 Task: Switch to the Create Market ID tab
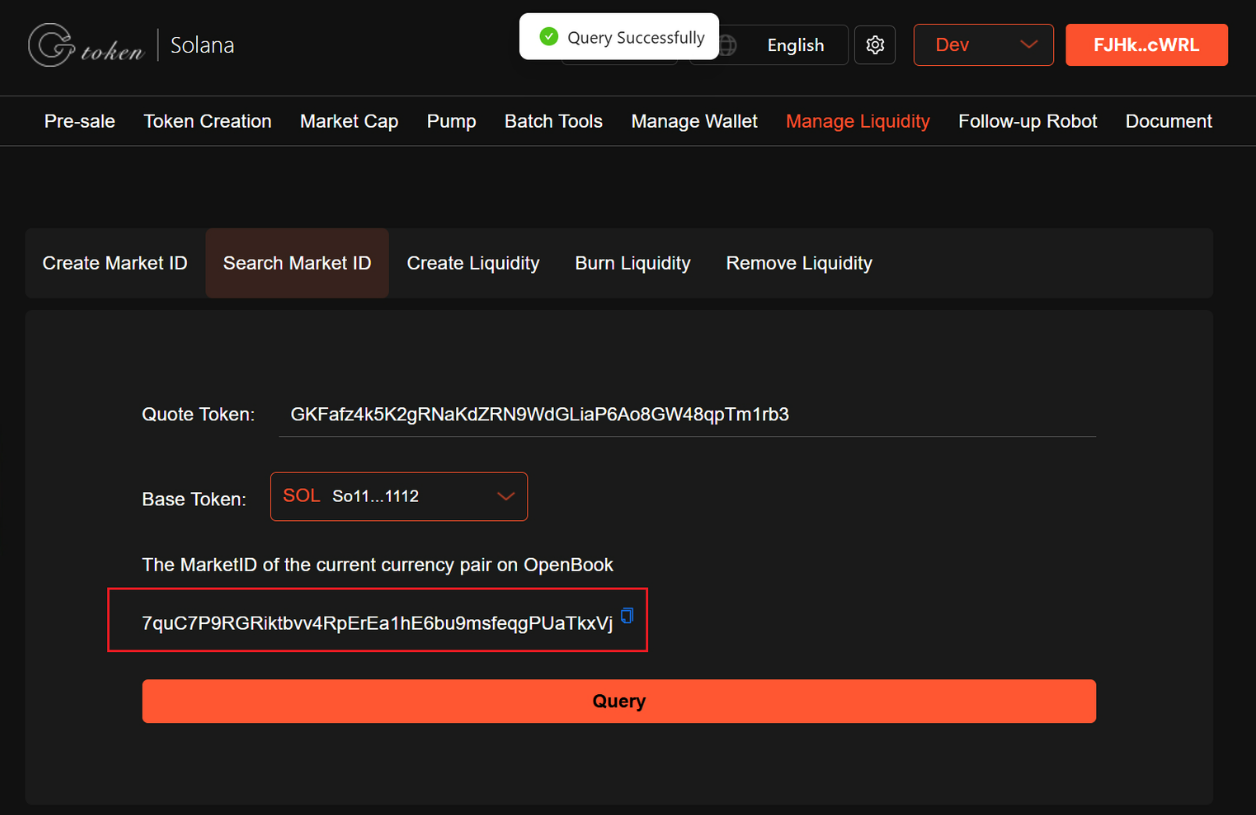pos(115,263)
